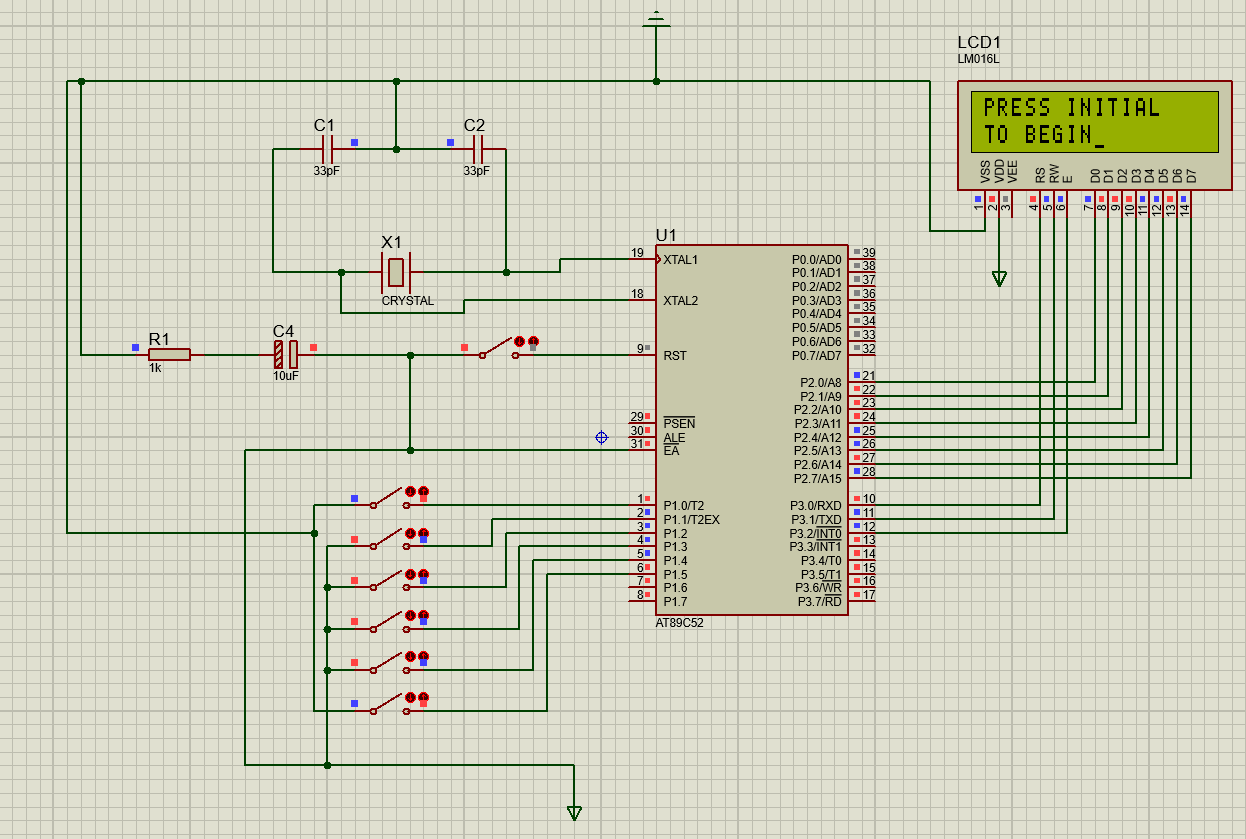Screen dimensions: 1246x839
Task: Select the C4 electrolytic capacitor symbol
Action: tap(286, 354)
